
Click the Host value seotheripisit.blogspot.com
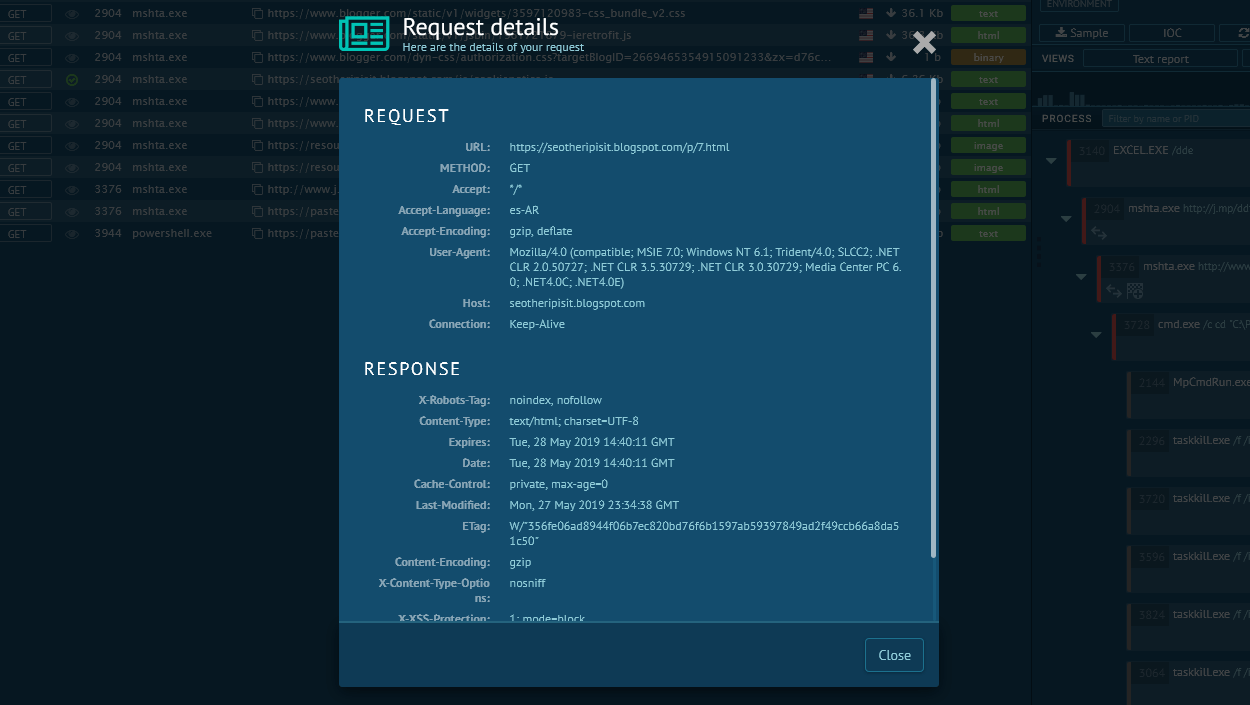(x=577, y=303)
